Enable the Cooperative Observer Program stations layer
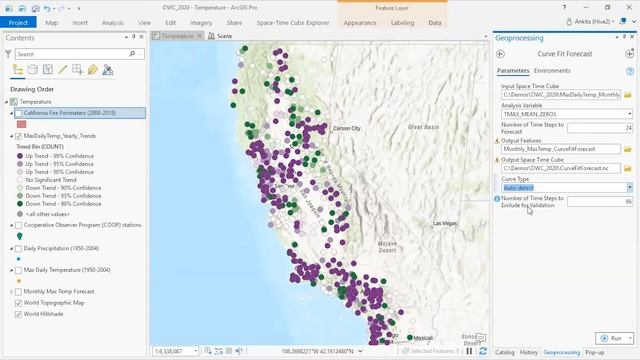The width and height of the screenshot is (640, 360). tap(18, 225)
